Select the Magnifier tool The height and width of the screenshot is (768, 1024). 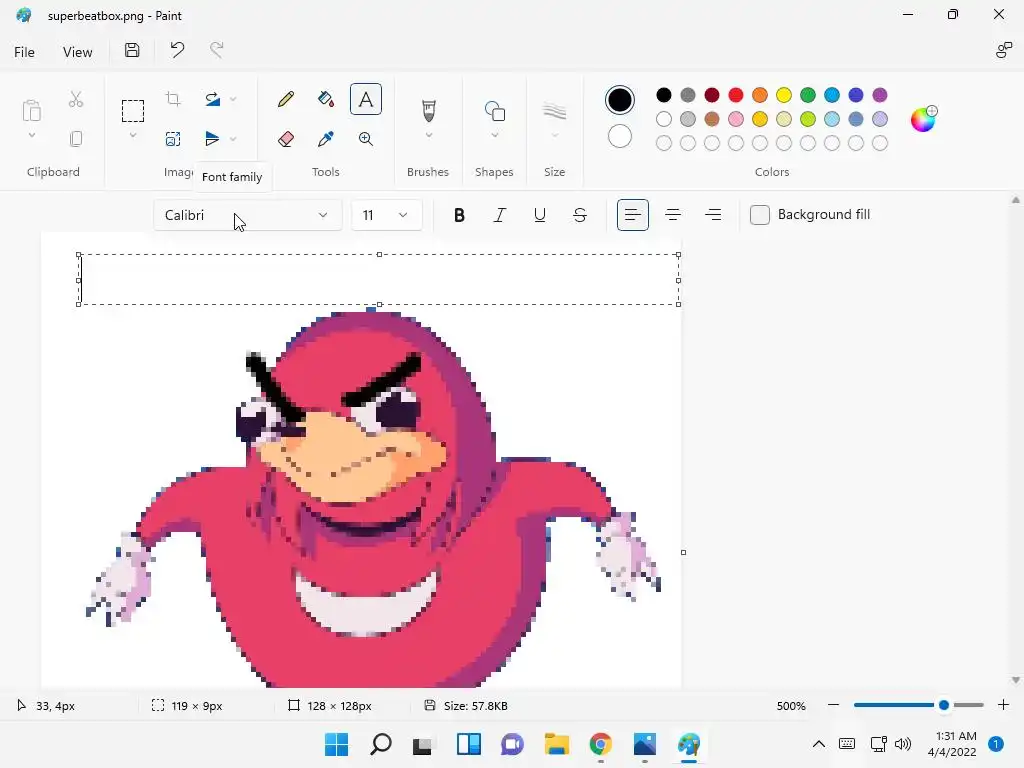pyautogui.click(x=366, y=138)
